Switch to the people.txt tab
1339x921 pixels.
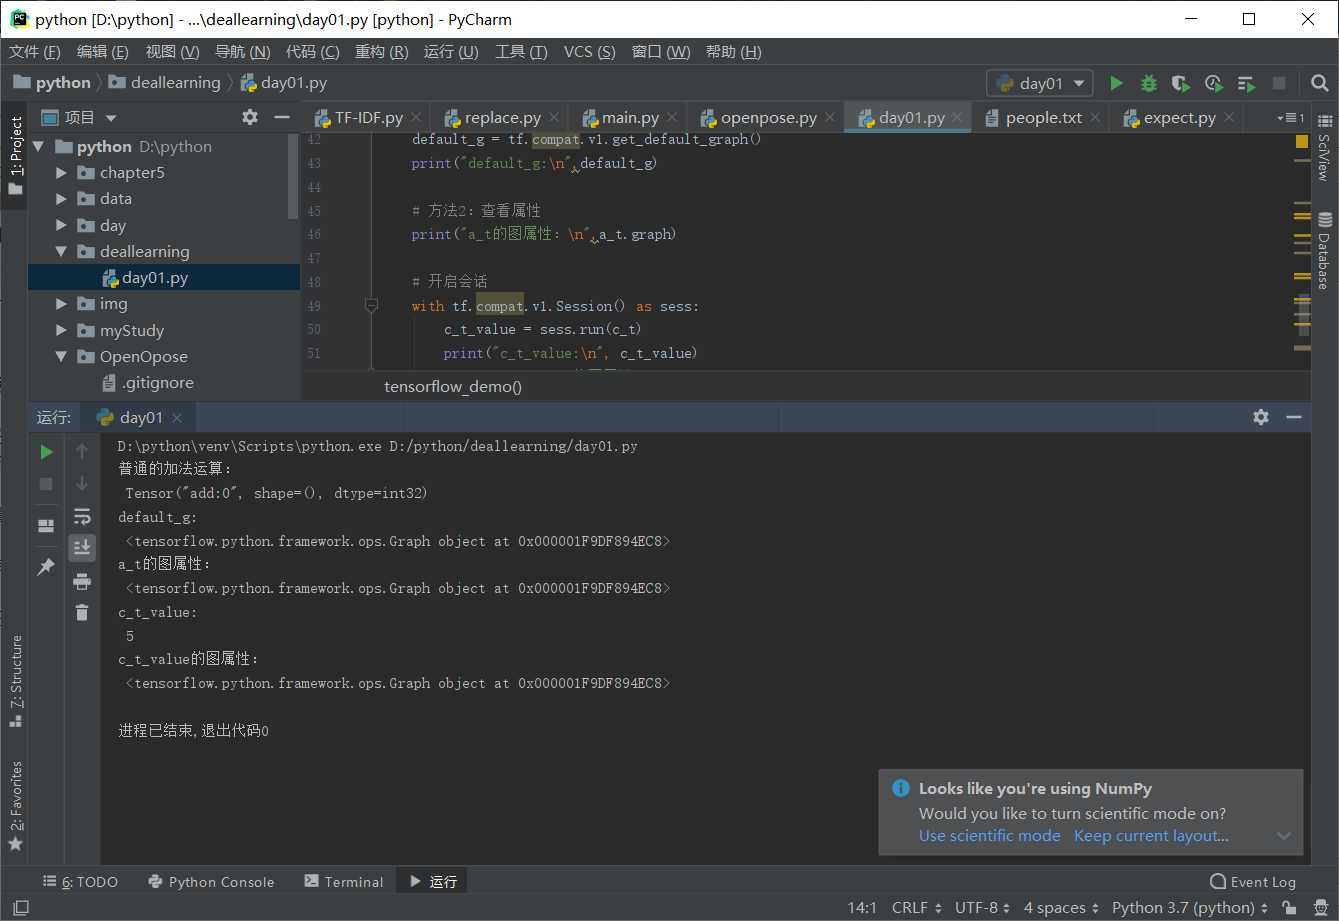(x=1043, y=118)
